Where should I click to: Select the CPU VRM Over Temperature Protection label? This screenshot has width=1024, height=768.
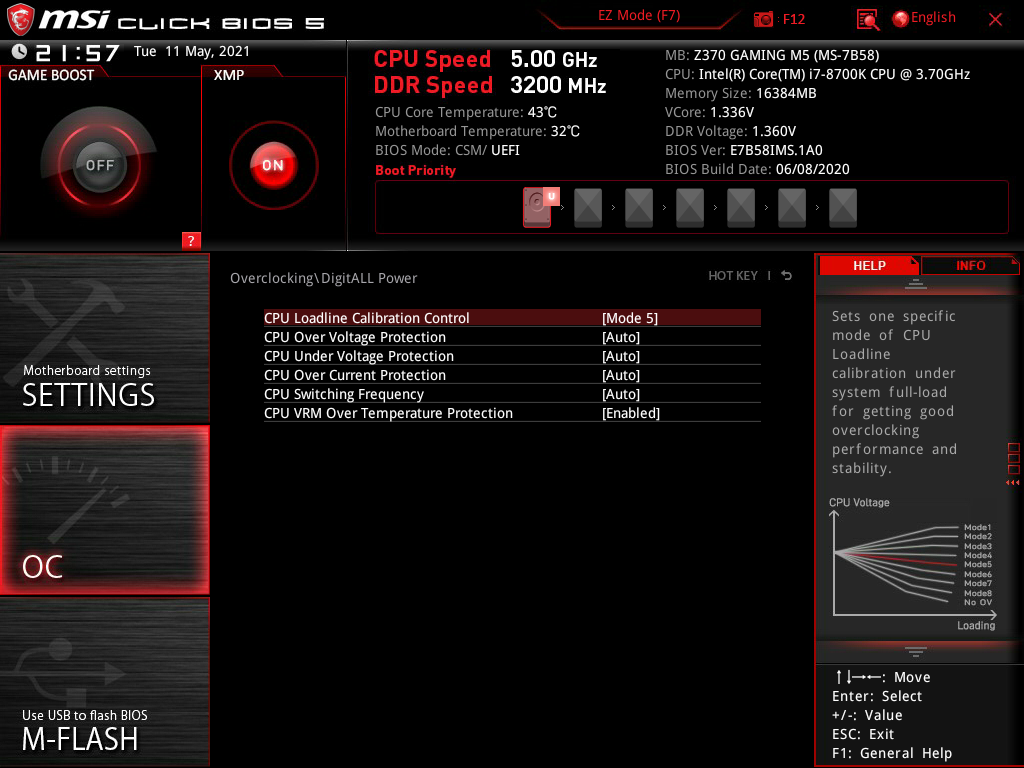(388, 413)
